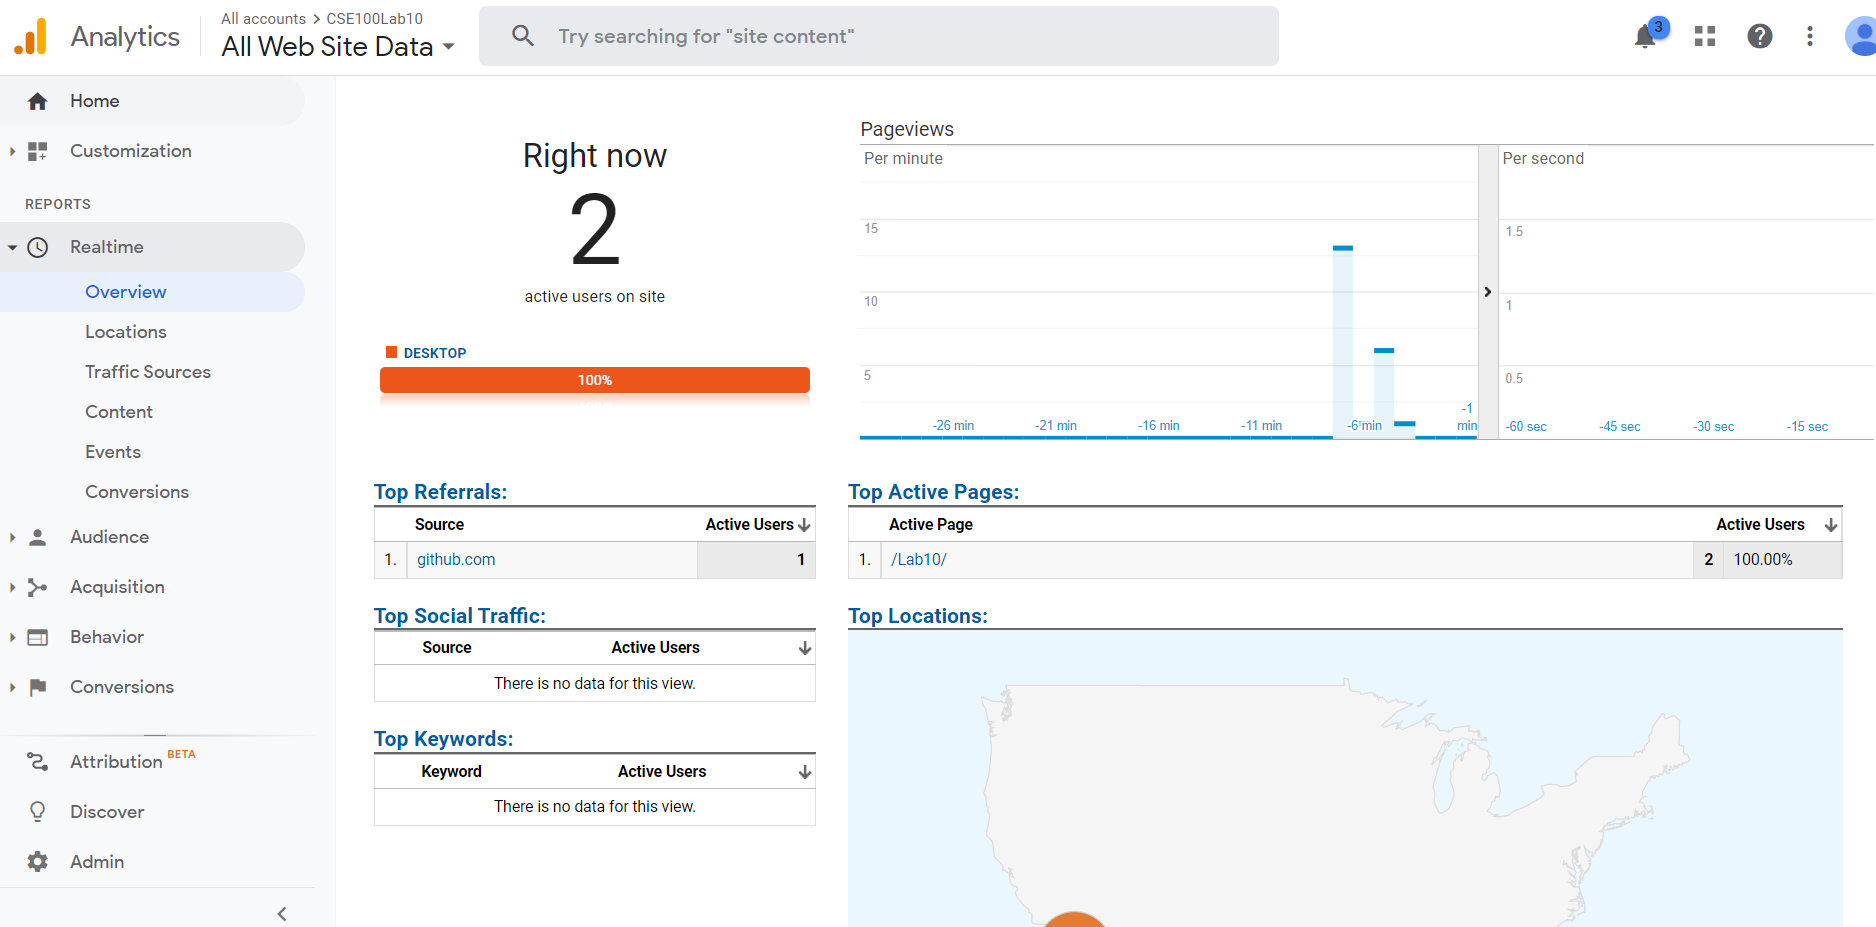Click the Per minute chart label
The width and height of the screenshot is (1876, 927).
tap(903, 159)
